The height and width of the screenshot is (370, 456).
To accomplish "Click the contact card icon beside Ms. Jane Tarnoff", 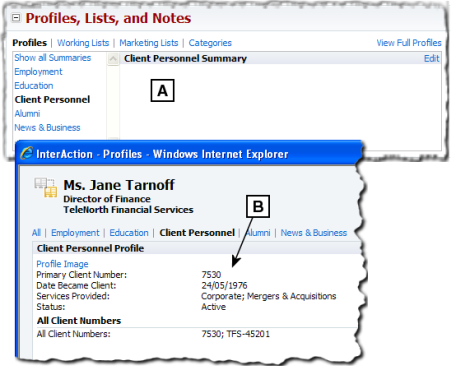I will coord(46,188).
